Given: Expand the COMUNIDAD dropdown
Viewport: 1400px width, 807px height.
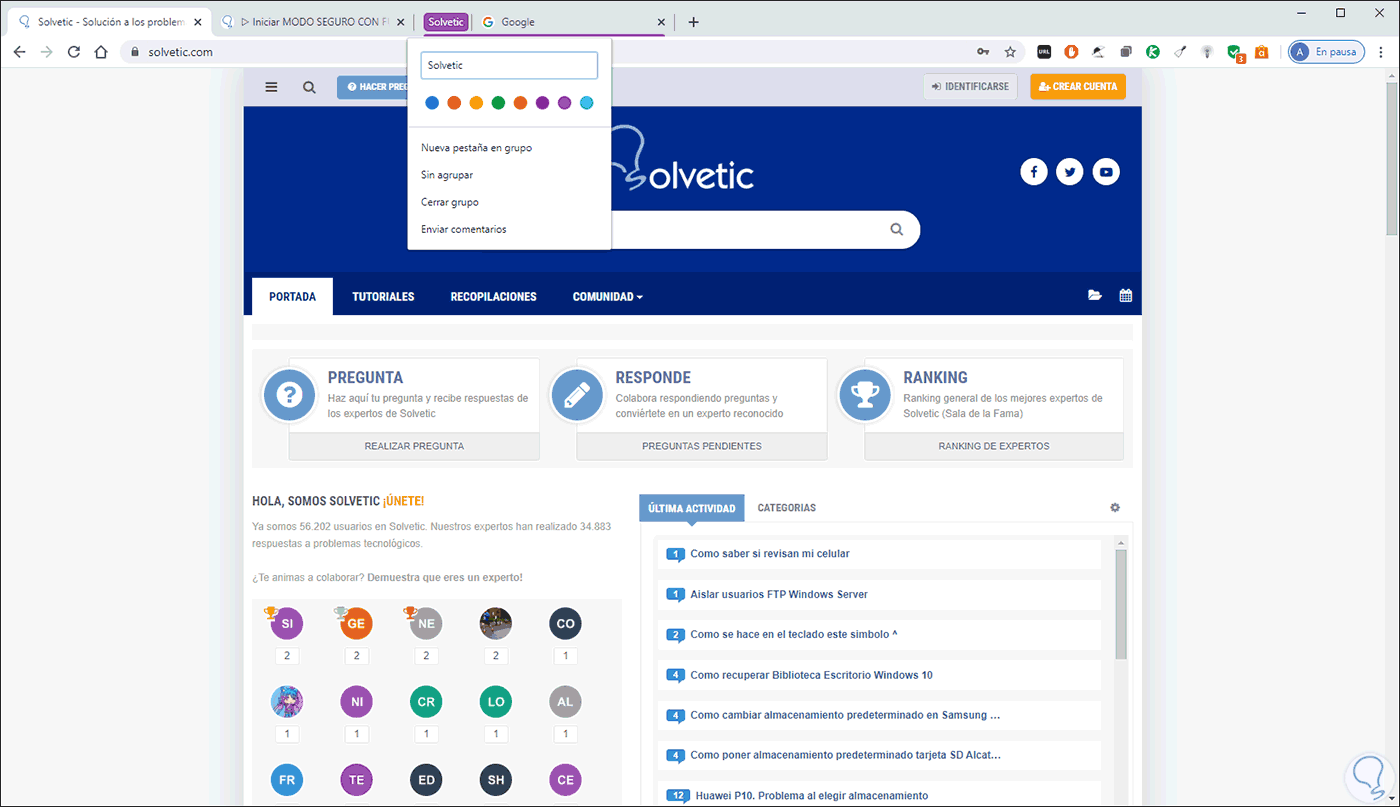Looking at the screenshot, I should pyautogui.click(x=607, y=297).
